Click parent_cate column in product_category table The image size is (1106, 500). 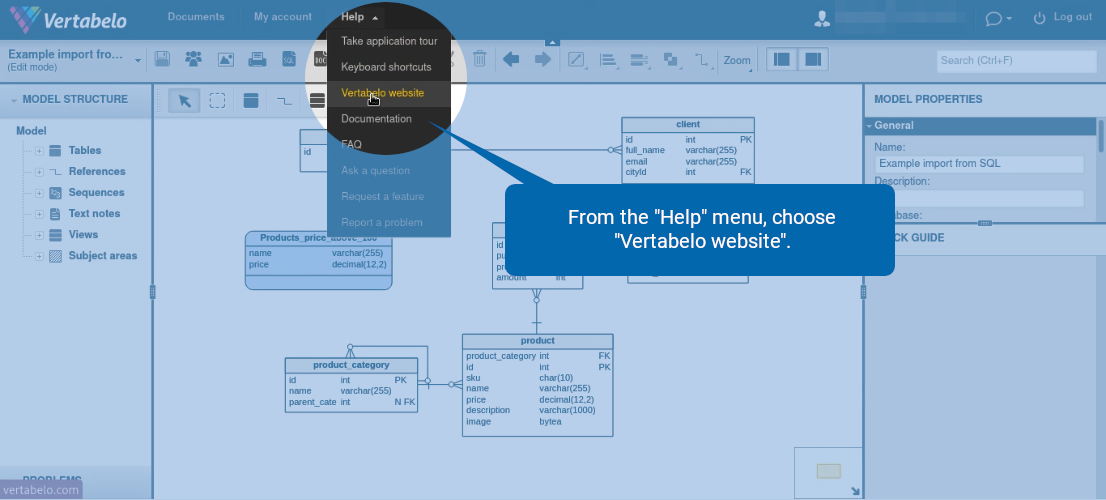[x=351, y=403]
